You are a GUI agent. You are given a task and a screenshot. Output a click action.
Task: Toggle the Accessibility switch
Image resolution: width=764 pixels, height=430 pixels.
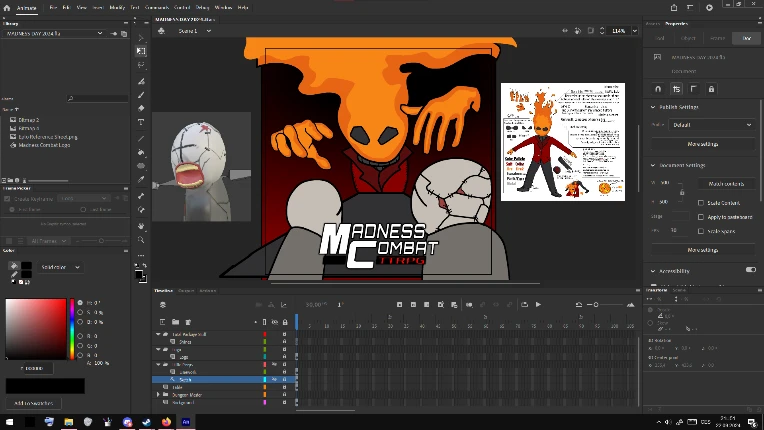[x=751, y=269]
